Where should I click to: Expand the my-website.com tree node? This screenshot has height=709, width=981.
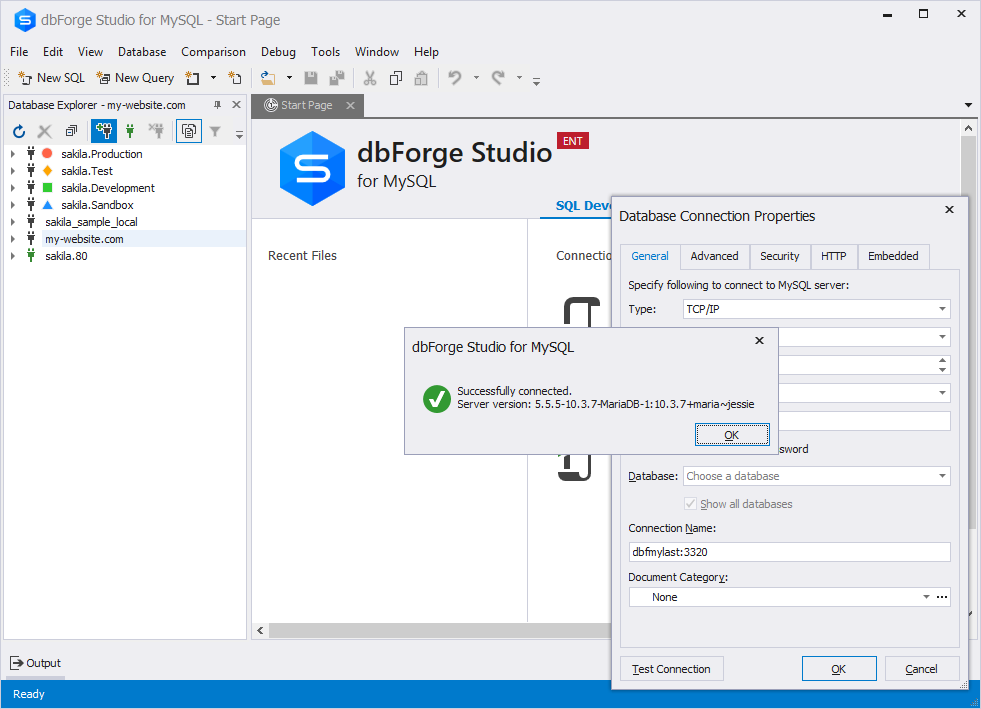pyautogui.click(x=13, y=238)
